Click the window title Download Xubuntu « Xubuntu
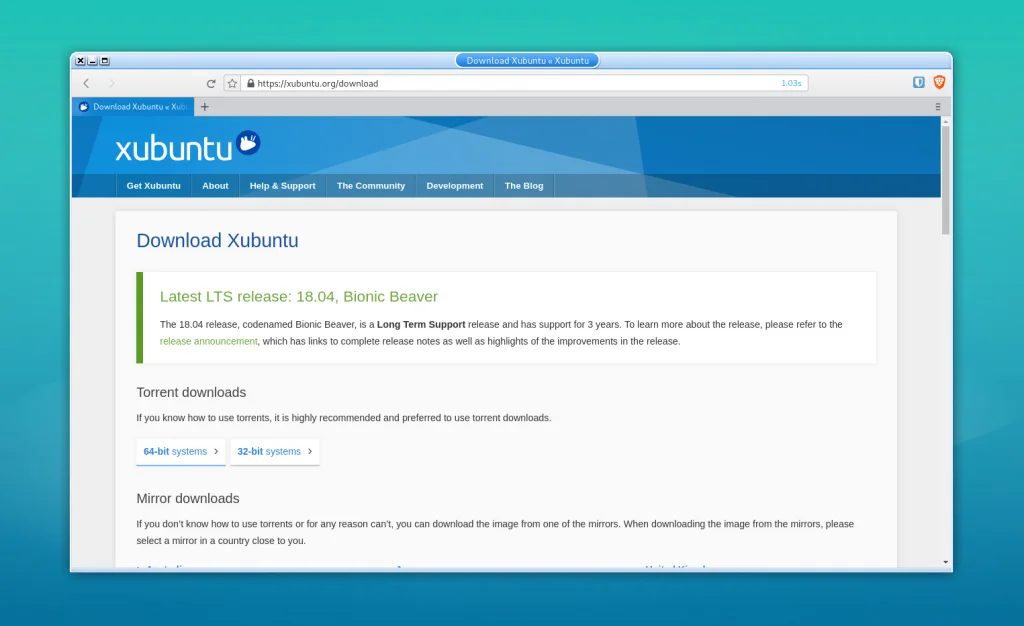This screenshot has height=626, width=1024. pyautogui.click(x=527, y=60)
